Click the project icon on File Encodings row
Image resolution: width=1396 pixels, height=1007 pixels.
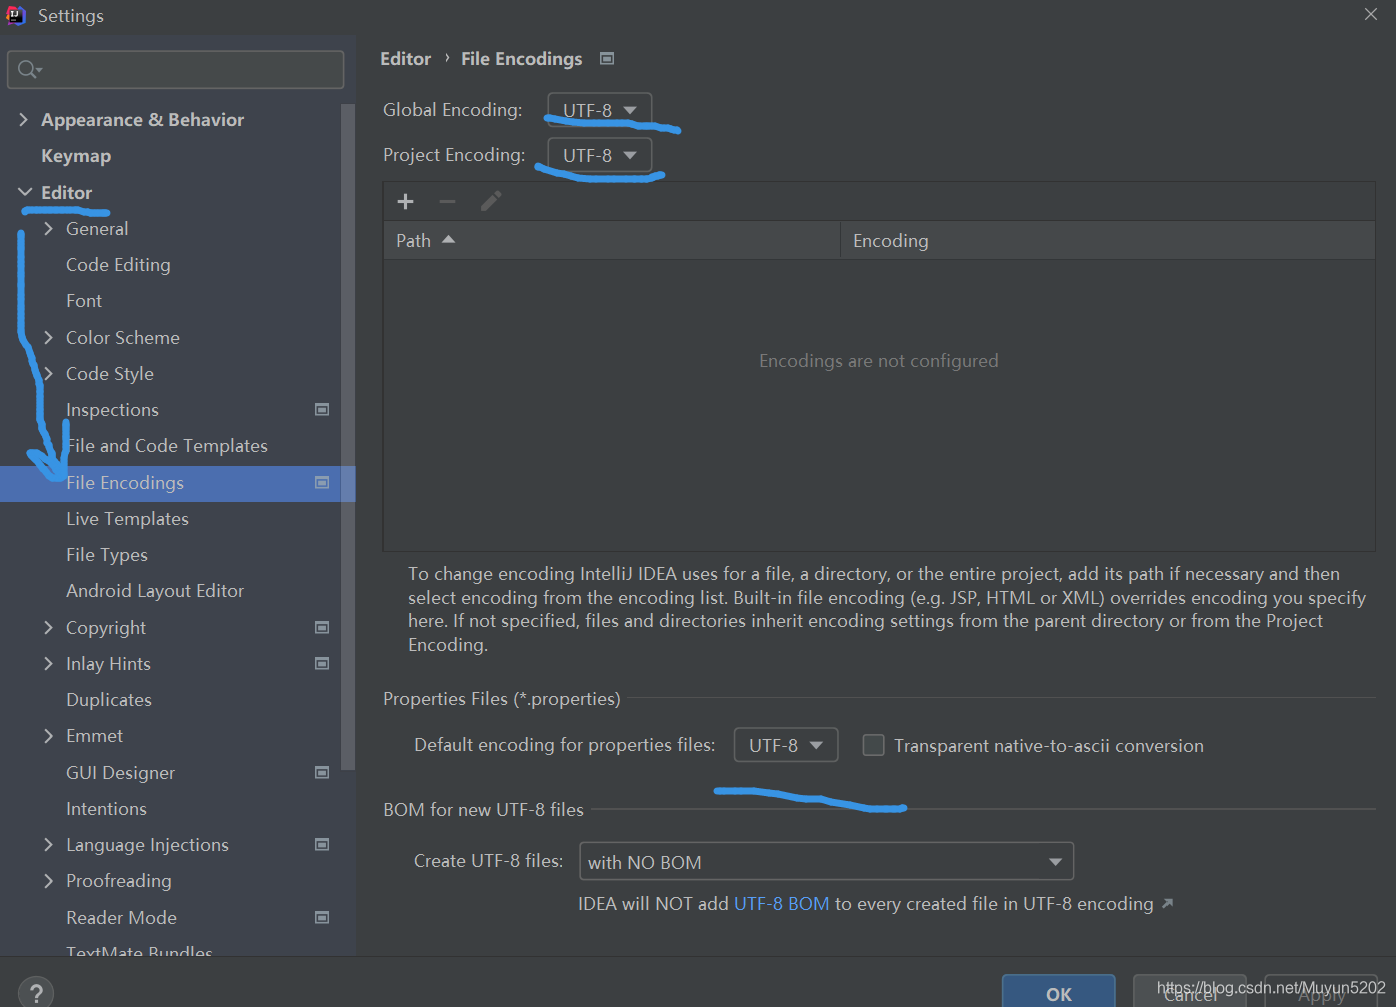coord(322,482)
